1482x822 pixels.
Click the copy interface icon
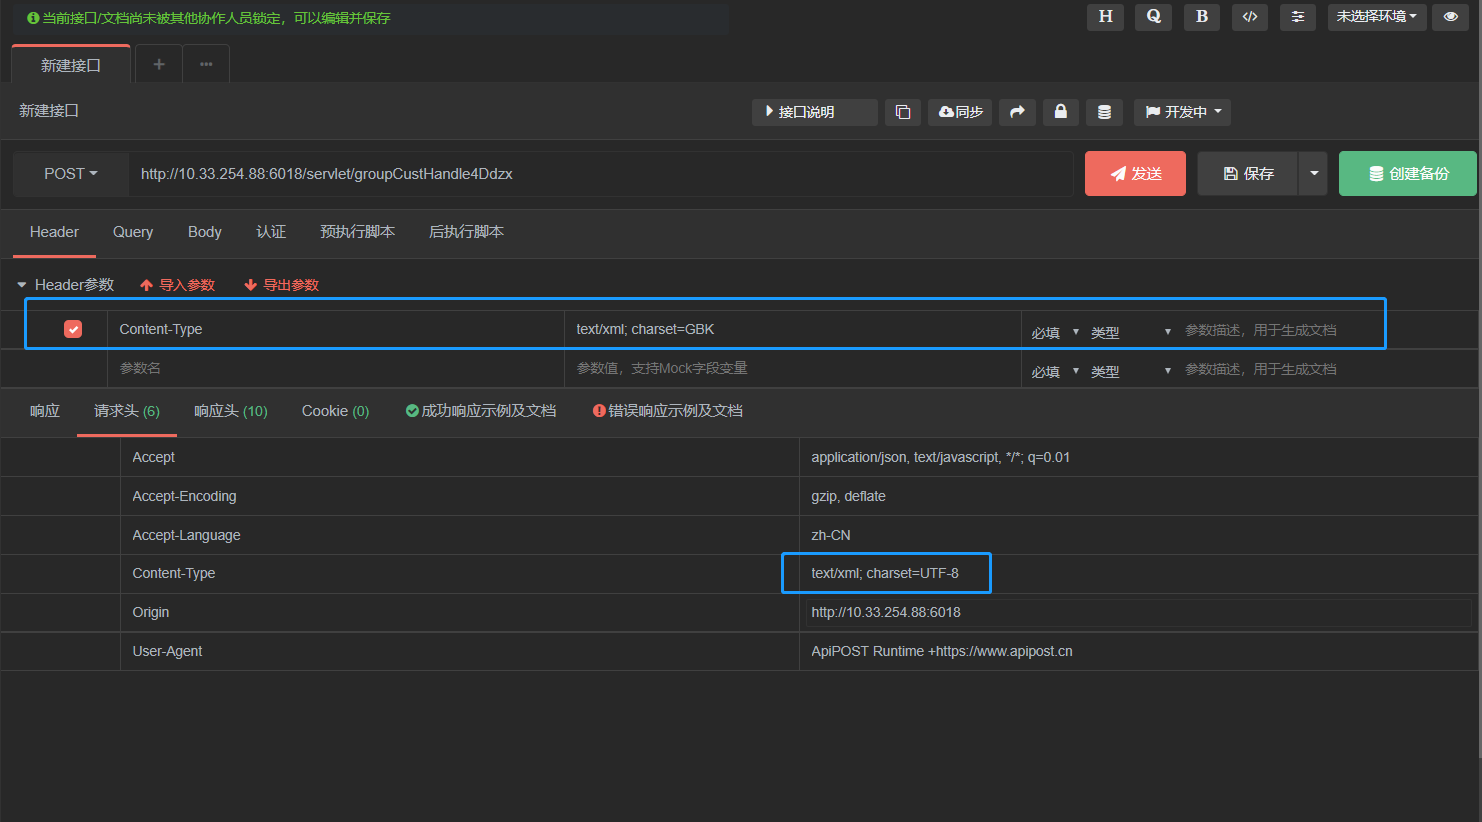click(x=902, y=112)
